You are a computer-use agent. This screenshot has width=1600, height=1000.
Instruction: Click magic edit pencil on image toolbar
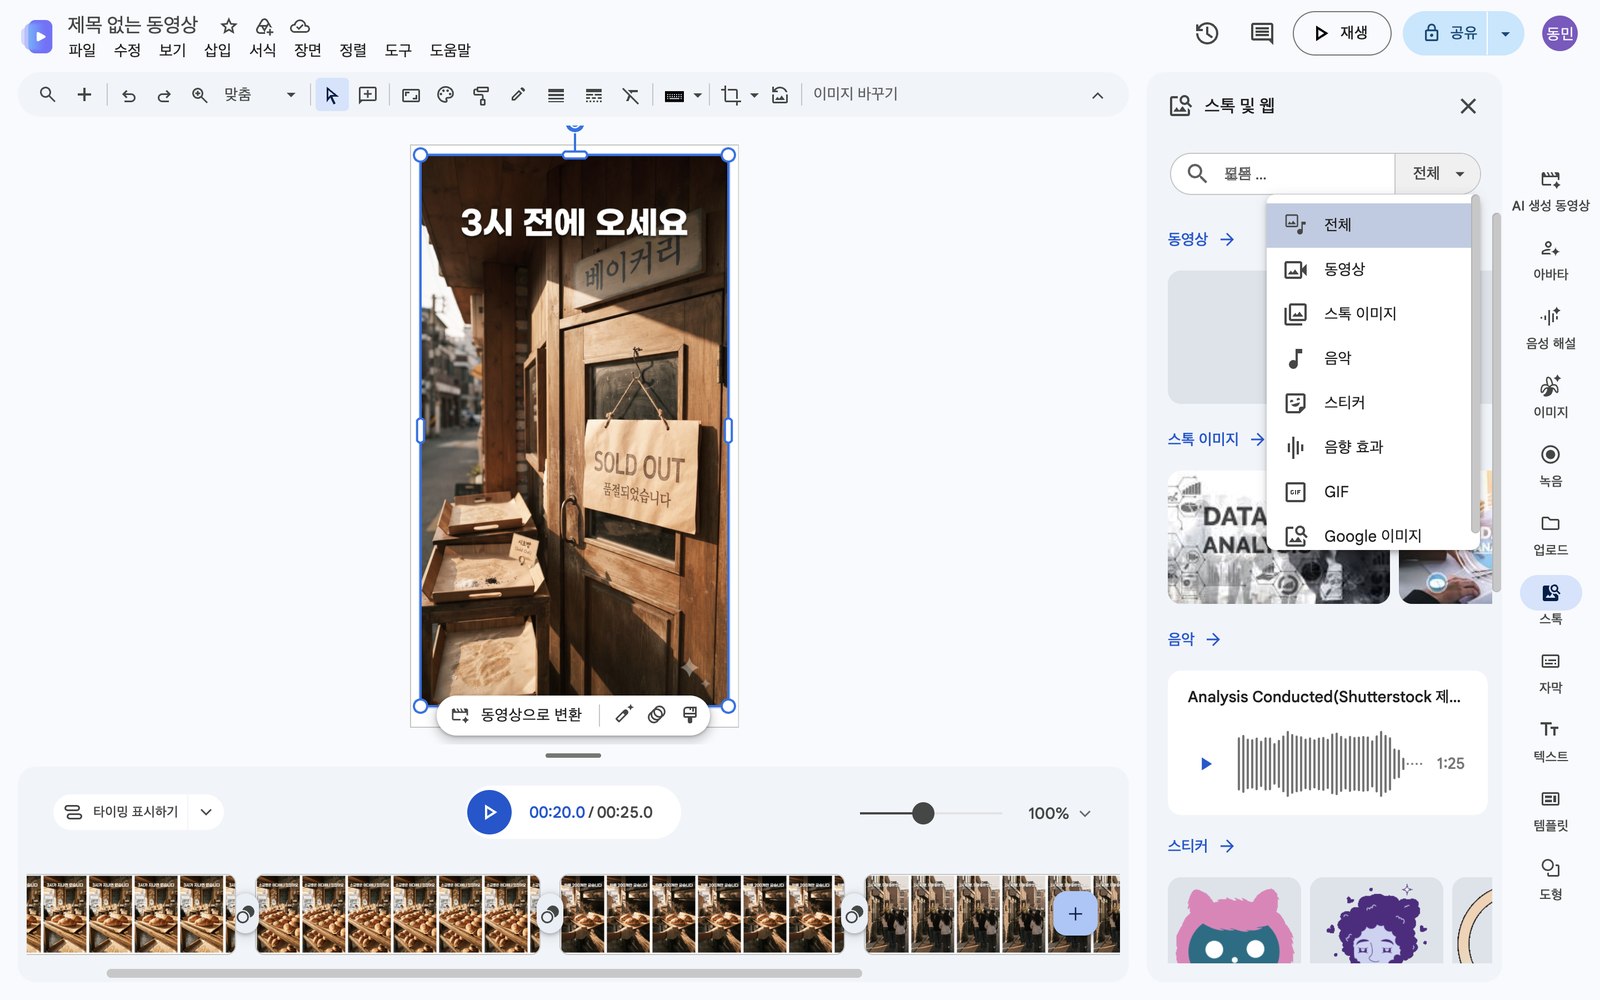624,714
